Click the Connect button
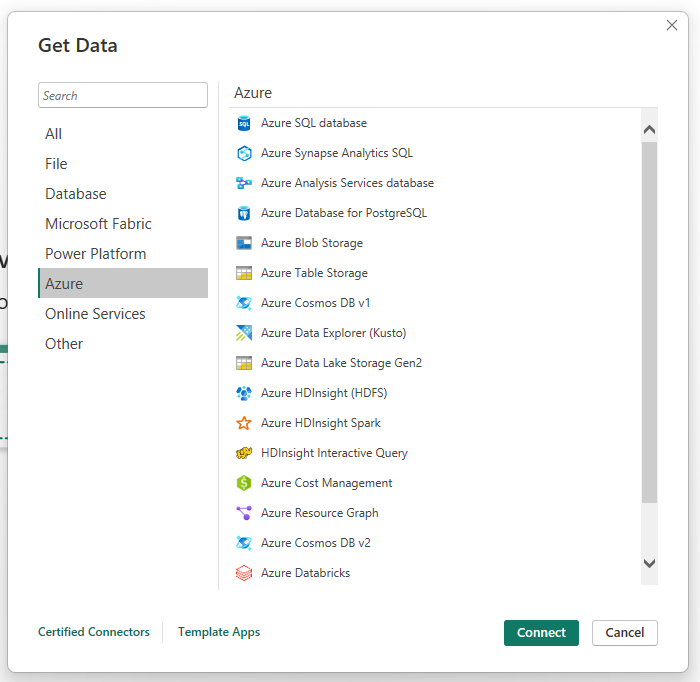Viewport: 700px width, 682px height. 541,632
